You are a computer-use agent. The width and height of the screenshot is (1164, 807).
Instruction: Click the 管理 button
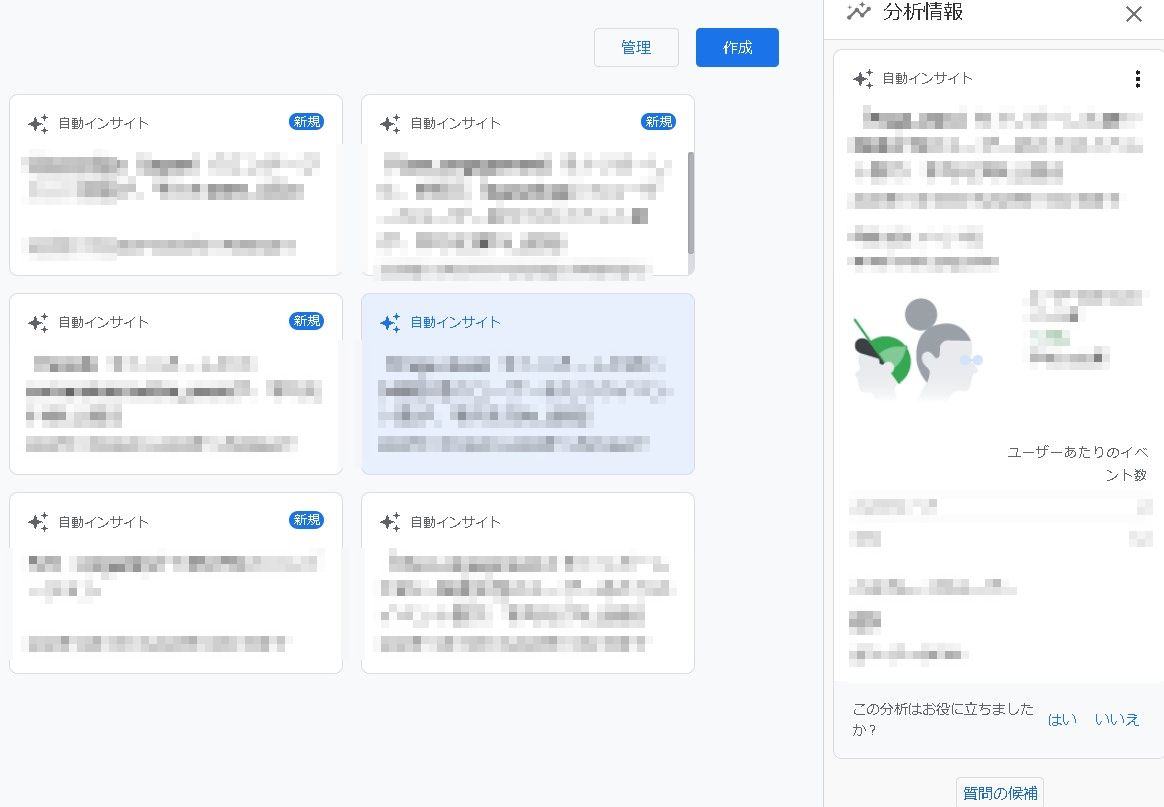tap(636, 47)
